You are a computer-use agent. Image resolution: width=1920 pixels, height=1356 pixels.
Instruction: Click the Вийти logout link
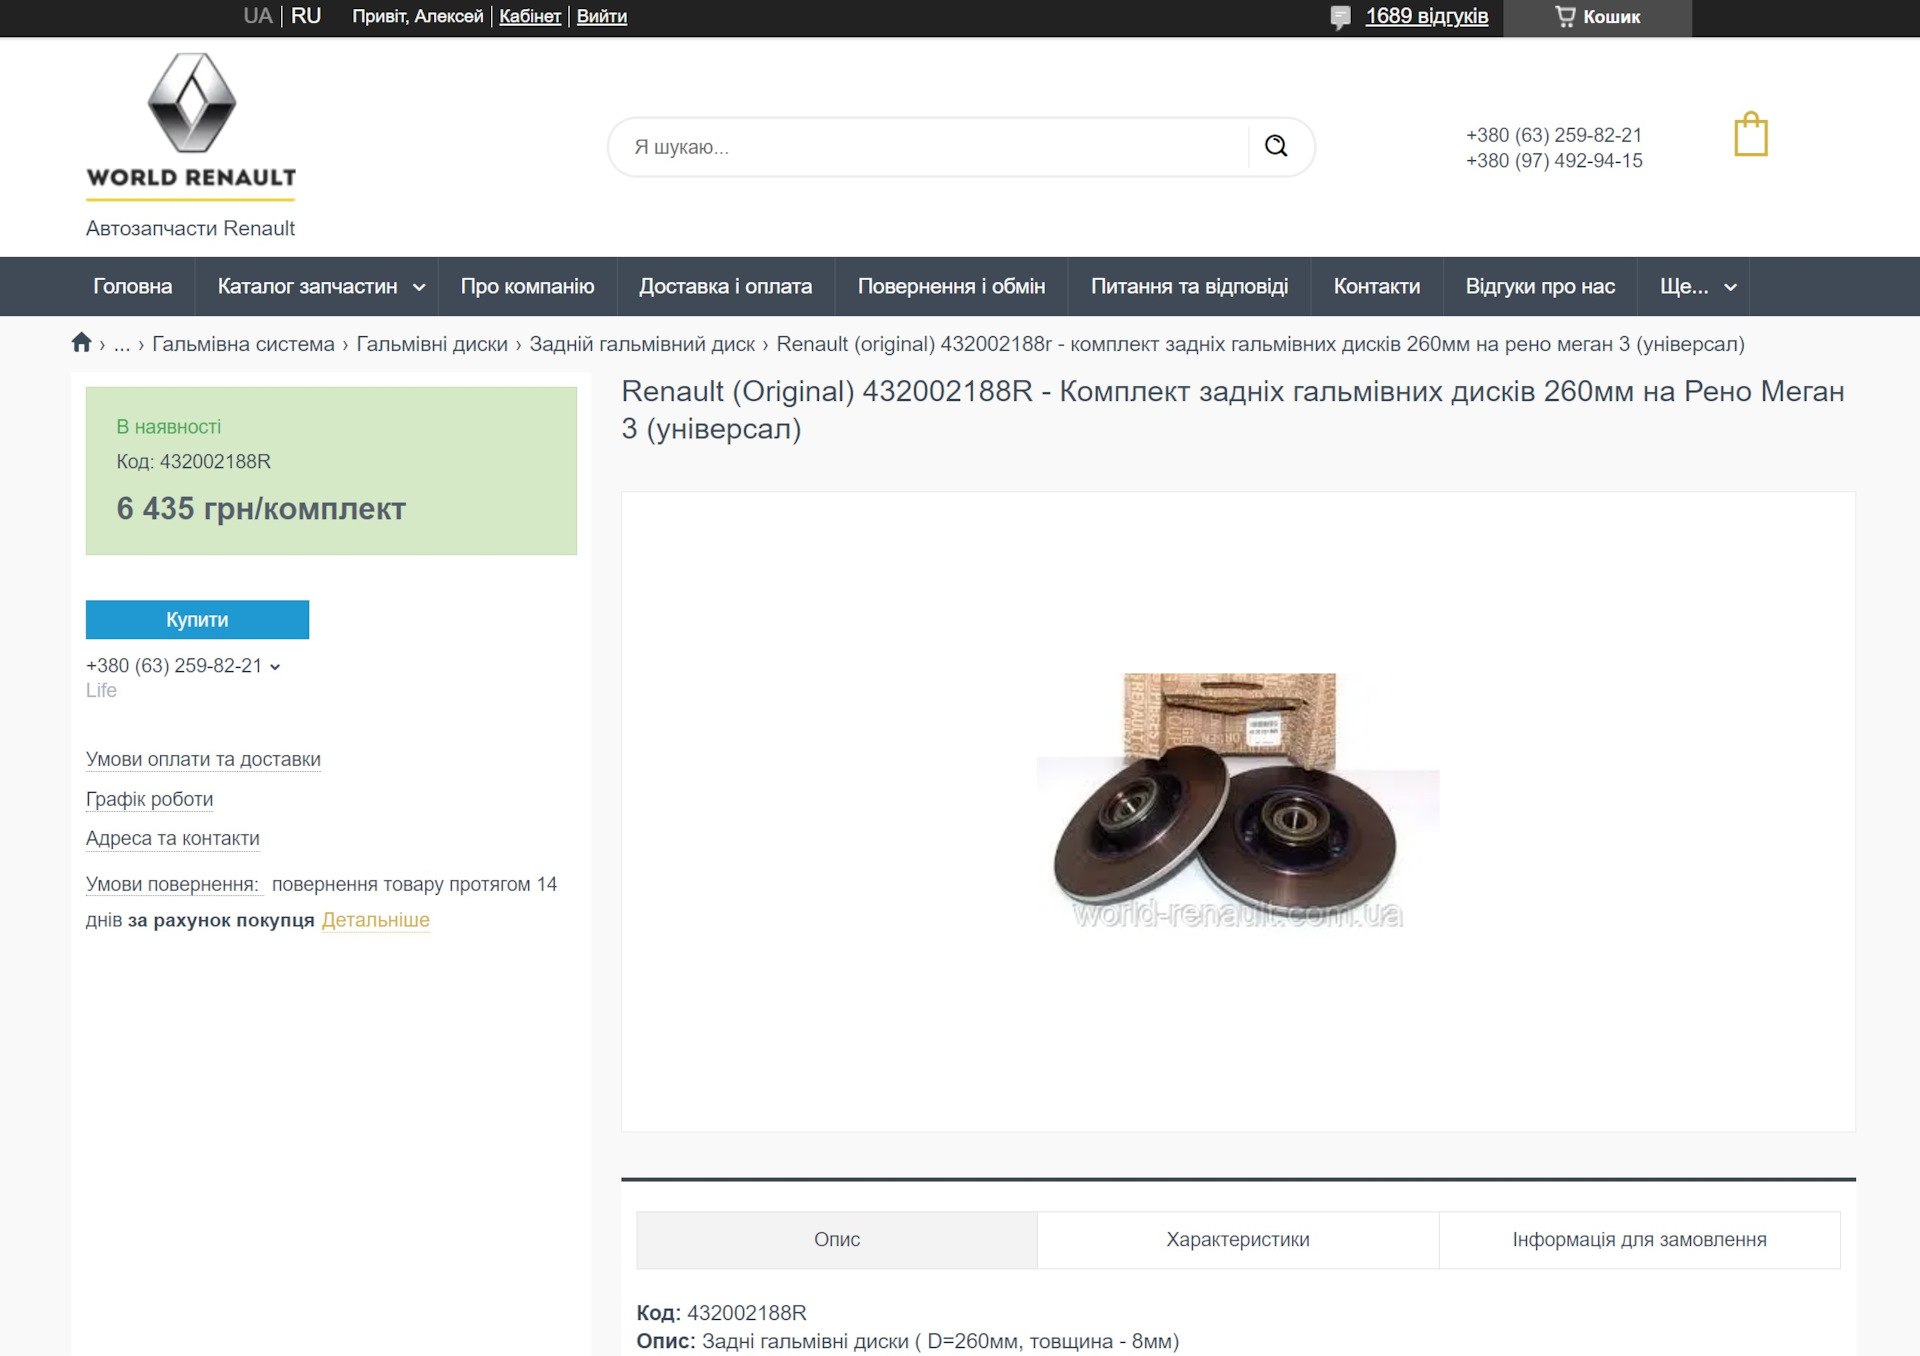(x=601, y=16)
